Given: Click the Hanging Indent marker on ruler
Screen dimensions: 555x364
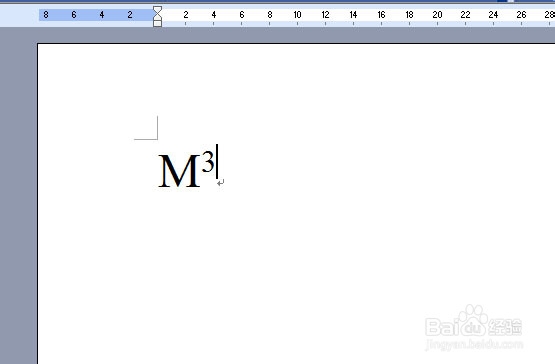Looking at the screenshot, I should pyautogui.click(x=158, y=17).
